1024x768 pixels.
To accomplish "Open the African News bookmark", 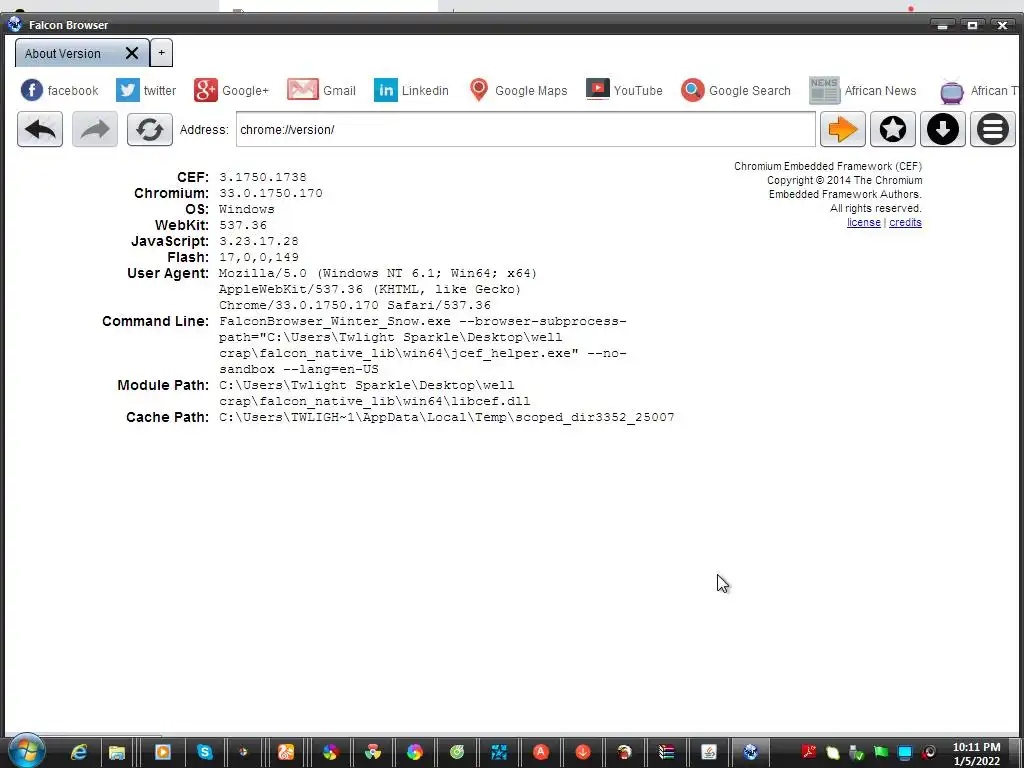I will 862,90.
